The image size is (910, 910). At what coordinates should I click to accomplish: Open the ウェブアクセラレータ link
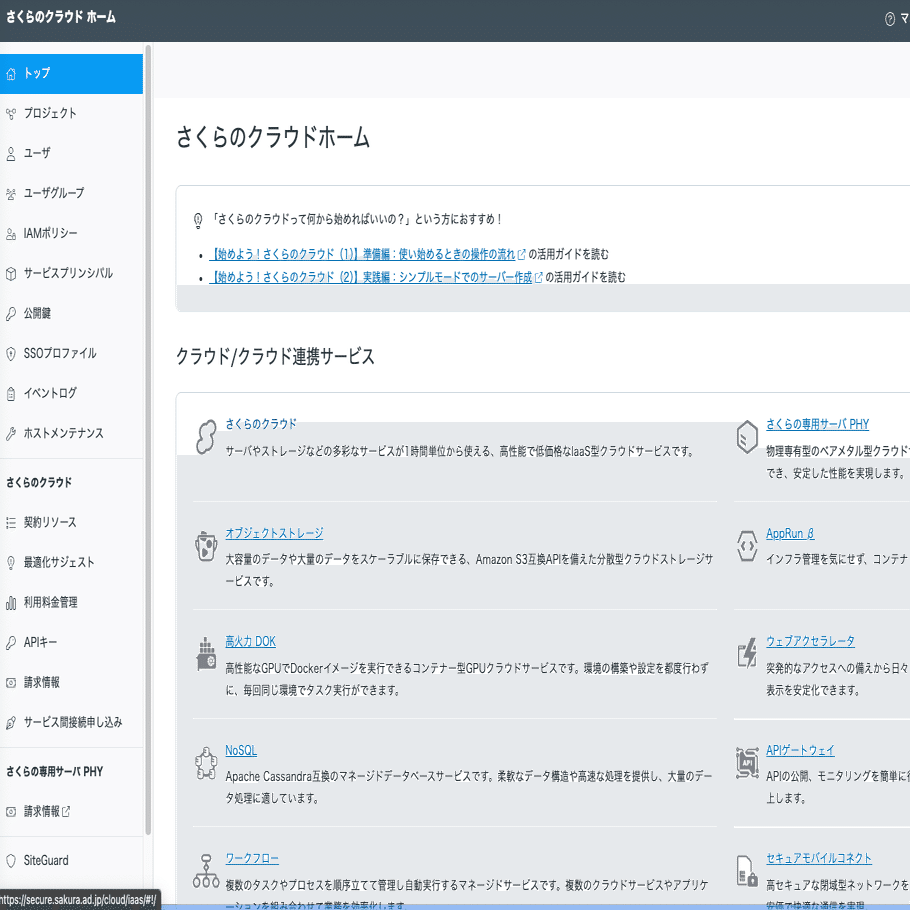coord(810,641)
